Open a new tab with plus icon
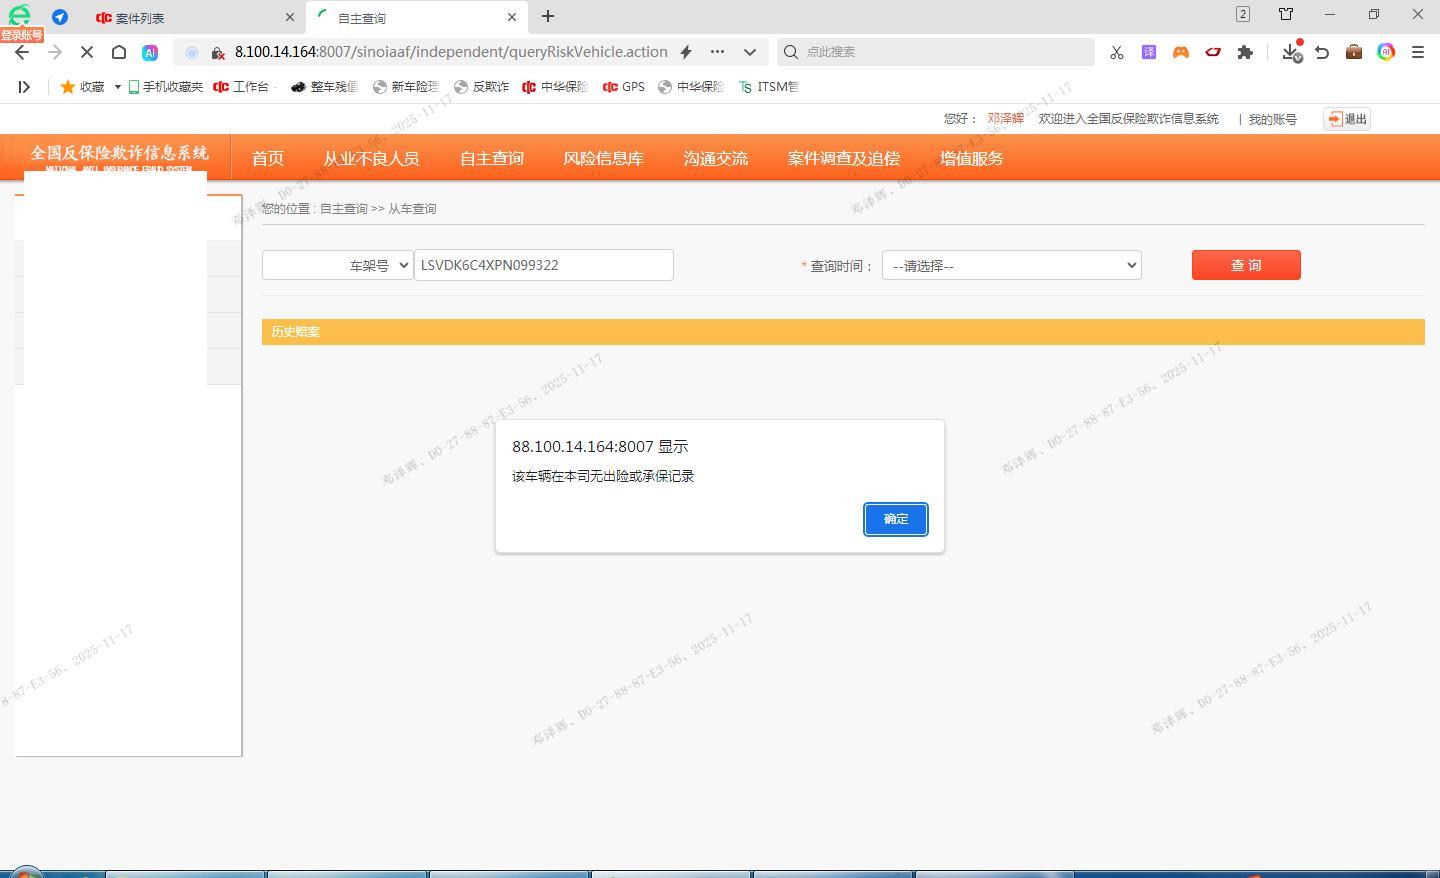 [x=547, y=16]
